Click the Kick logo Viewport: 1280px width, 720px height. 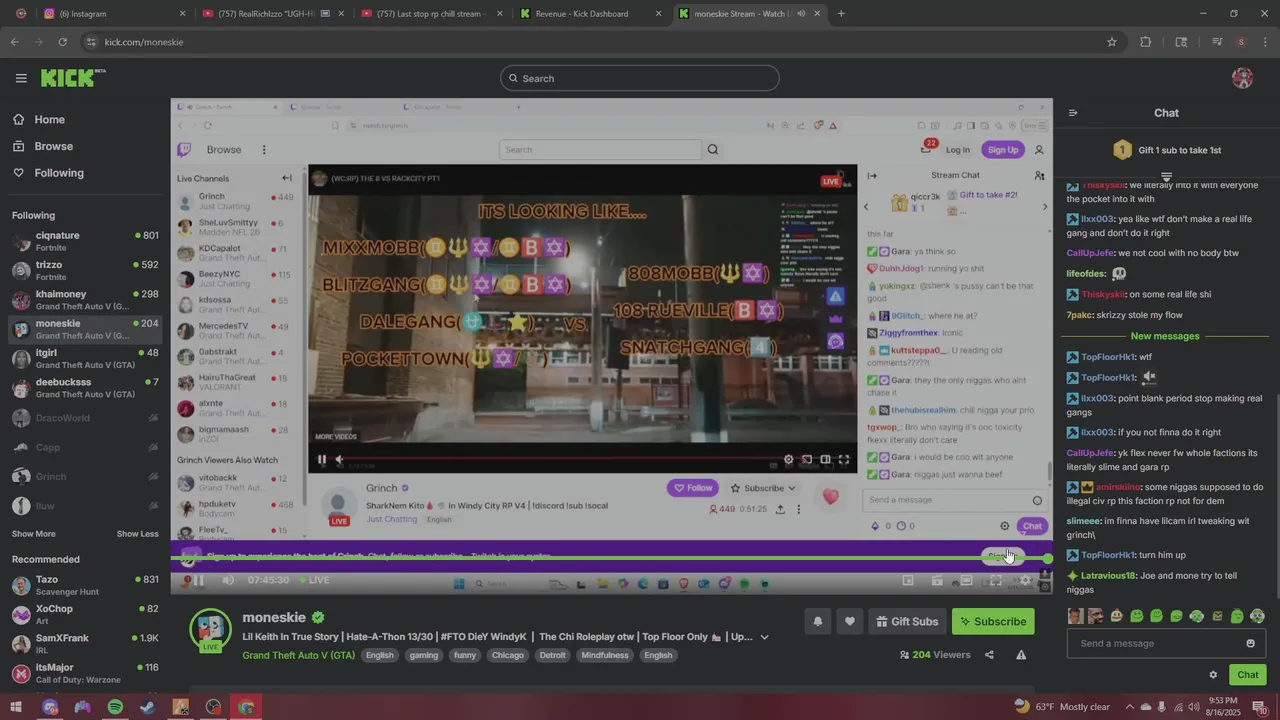point(72,78)
